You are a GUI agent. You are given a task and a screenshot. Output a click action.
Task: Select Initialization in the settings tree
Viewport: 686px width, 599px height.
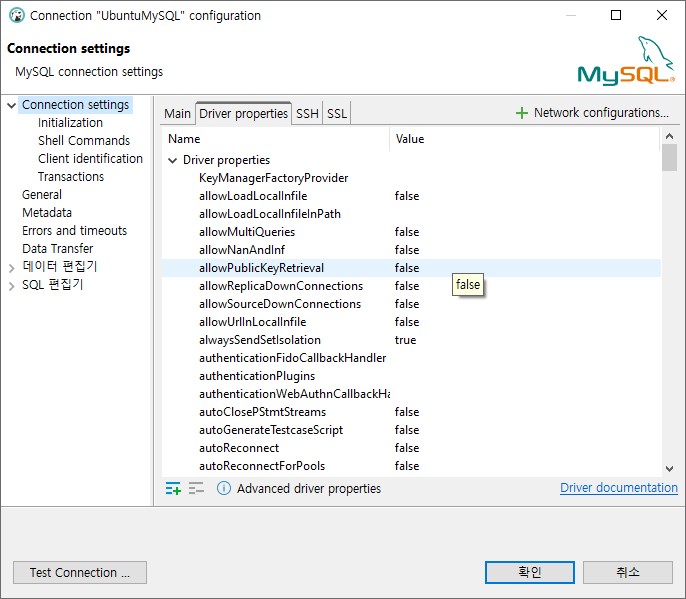tap(70, 123)
